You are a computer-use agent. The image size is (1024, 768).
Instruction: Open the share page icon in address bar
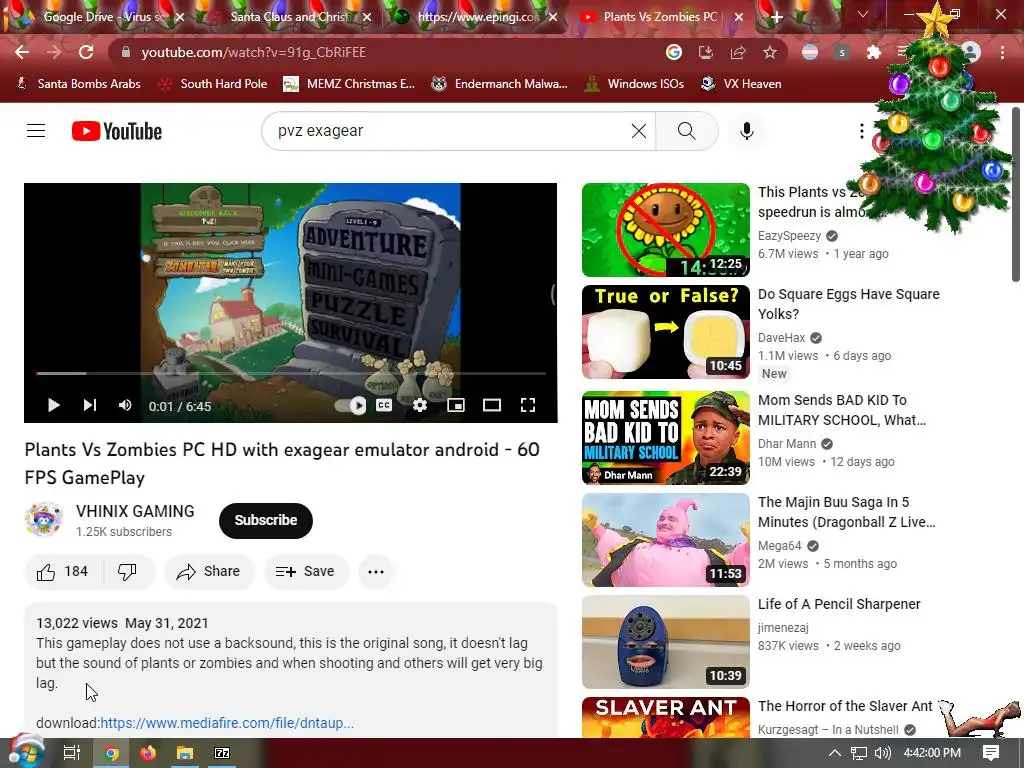click(738, 52)
